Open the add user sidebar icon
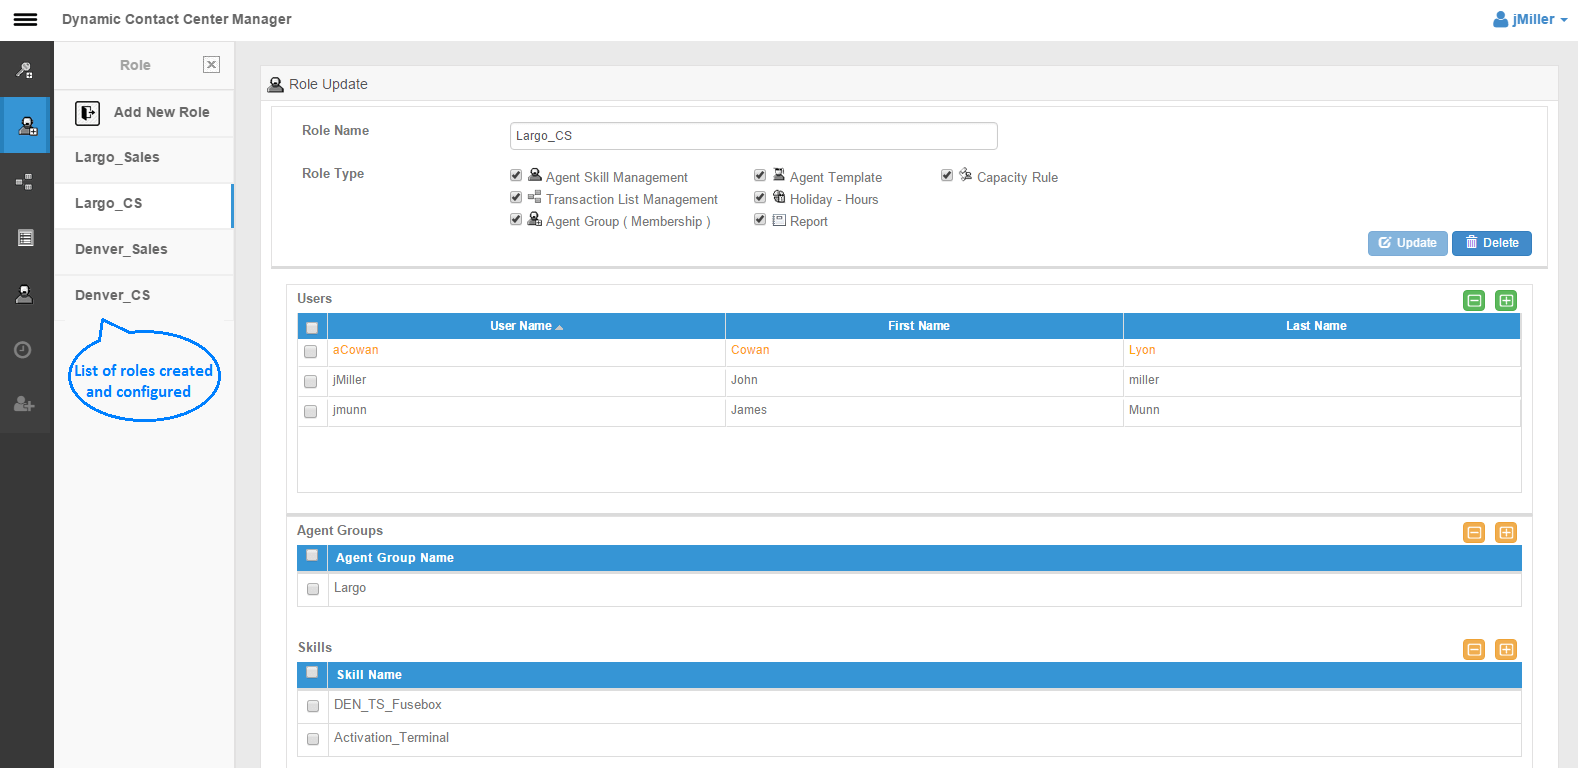1578x768 pixels. pos(24,404)
